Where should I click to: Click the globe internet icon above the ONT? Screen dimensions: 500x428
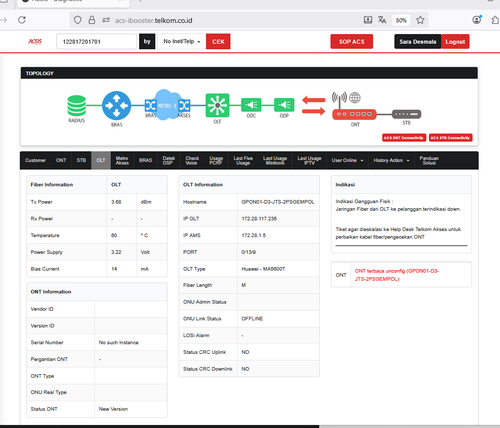click(355, 98)
